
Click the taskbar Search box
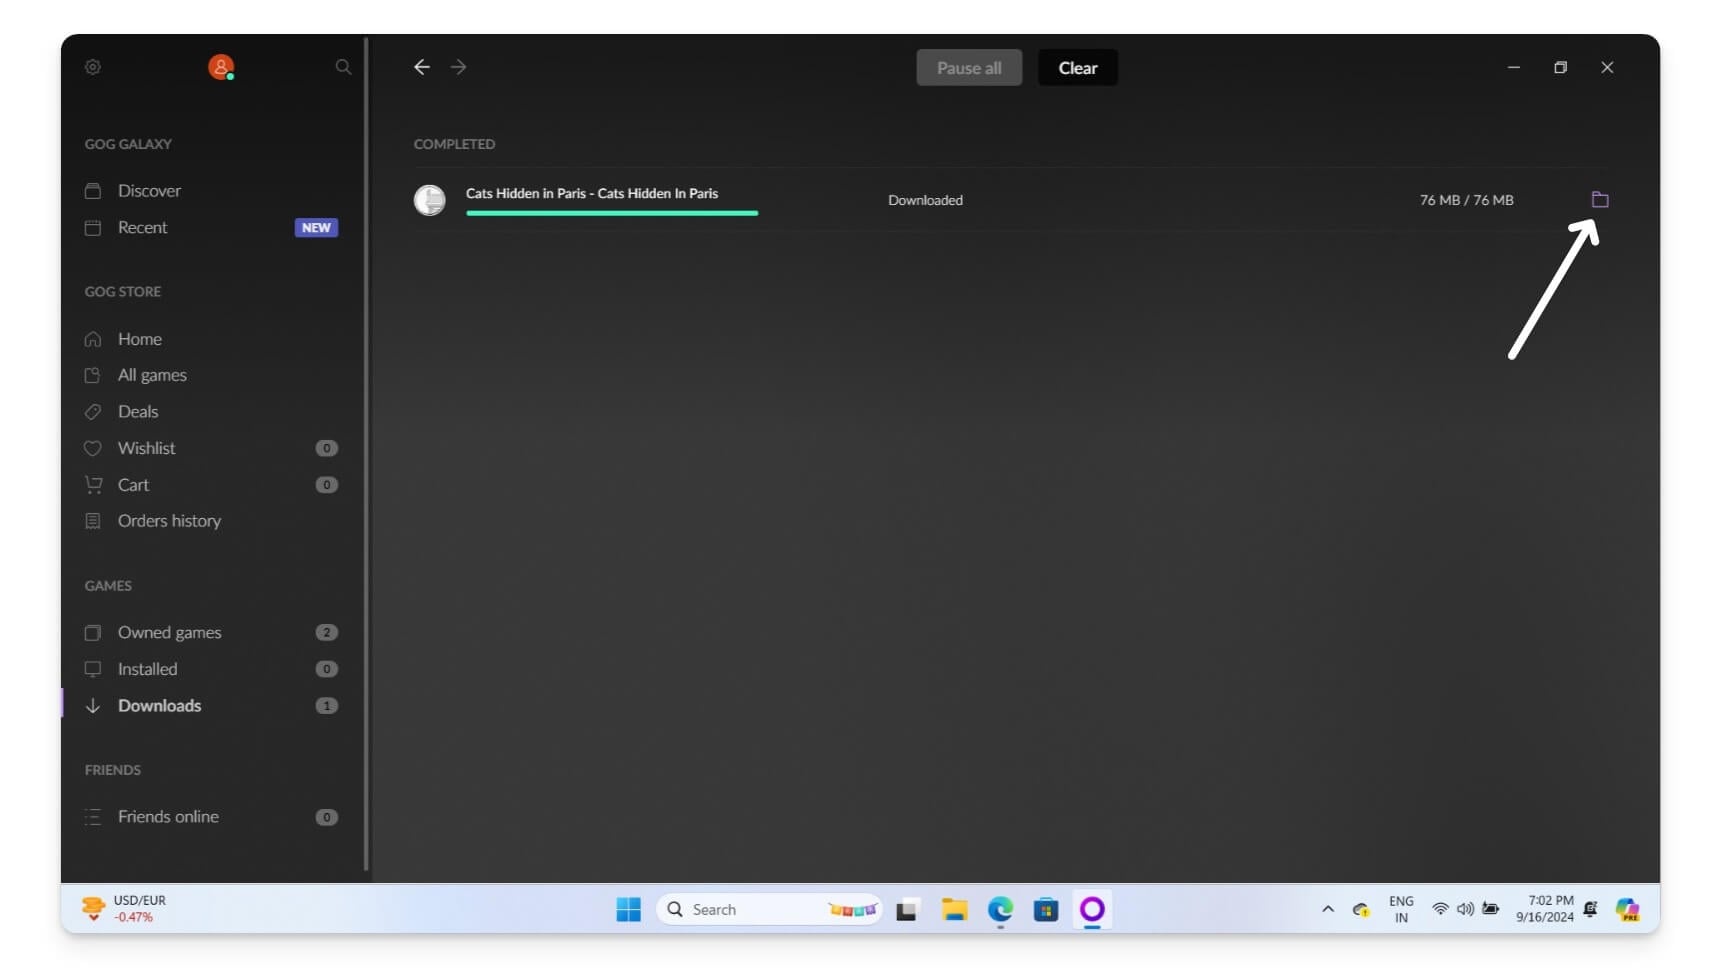point(769,910)
